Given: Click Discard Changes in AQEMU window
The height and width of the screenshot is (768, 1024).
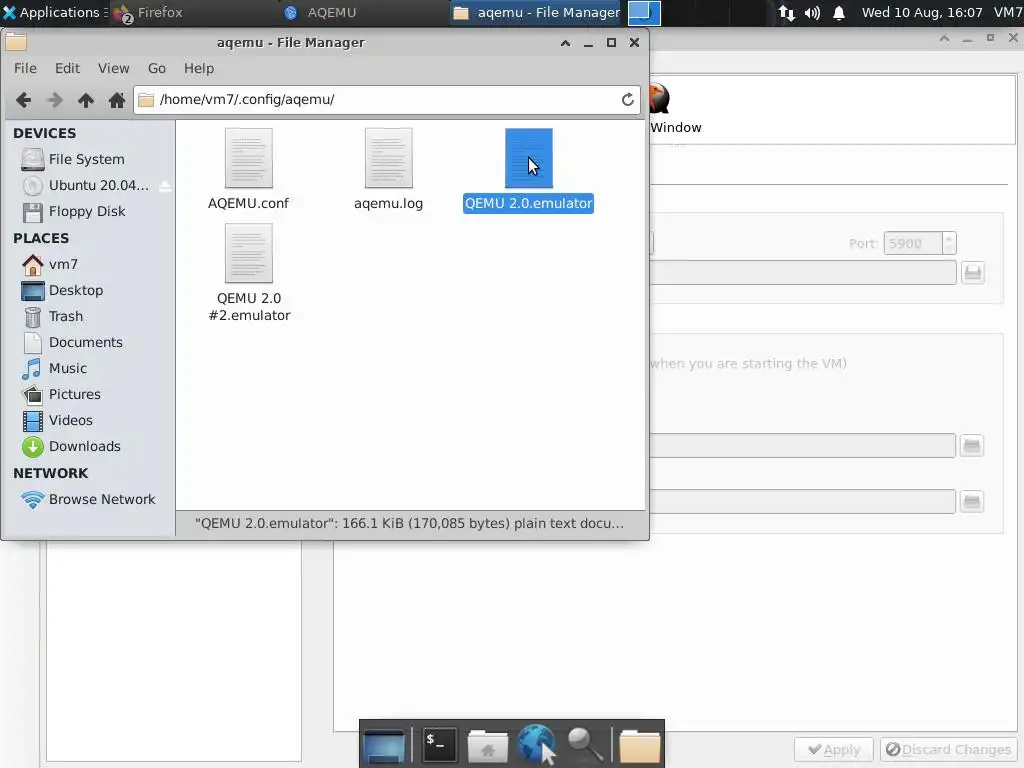Looking at the screenshot, I should click(x=948, y=750).
